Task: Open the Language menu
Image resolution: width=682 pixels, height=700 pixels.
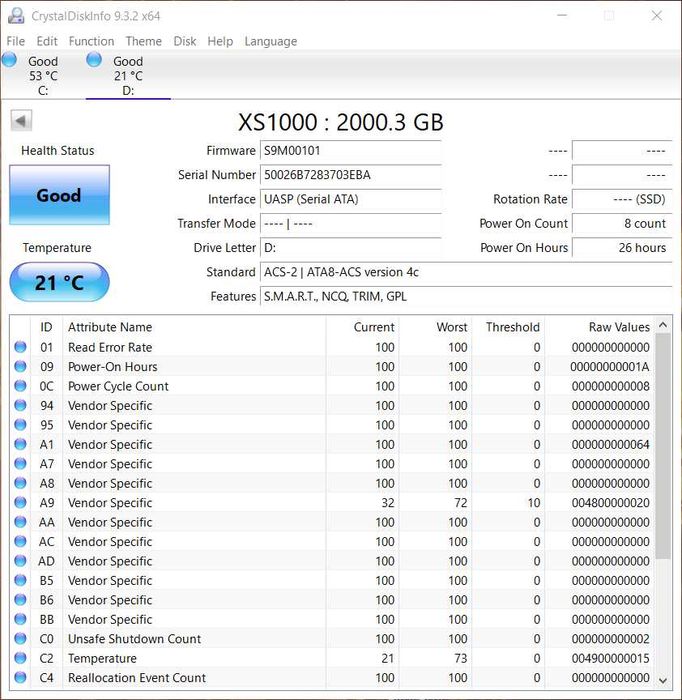Action: click(270, 41)
